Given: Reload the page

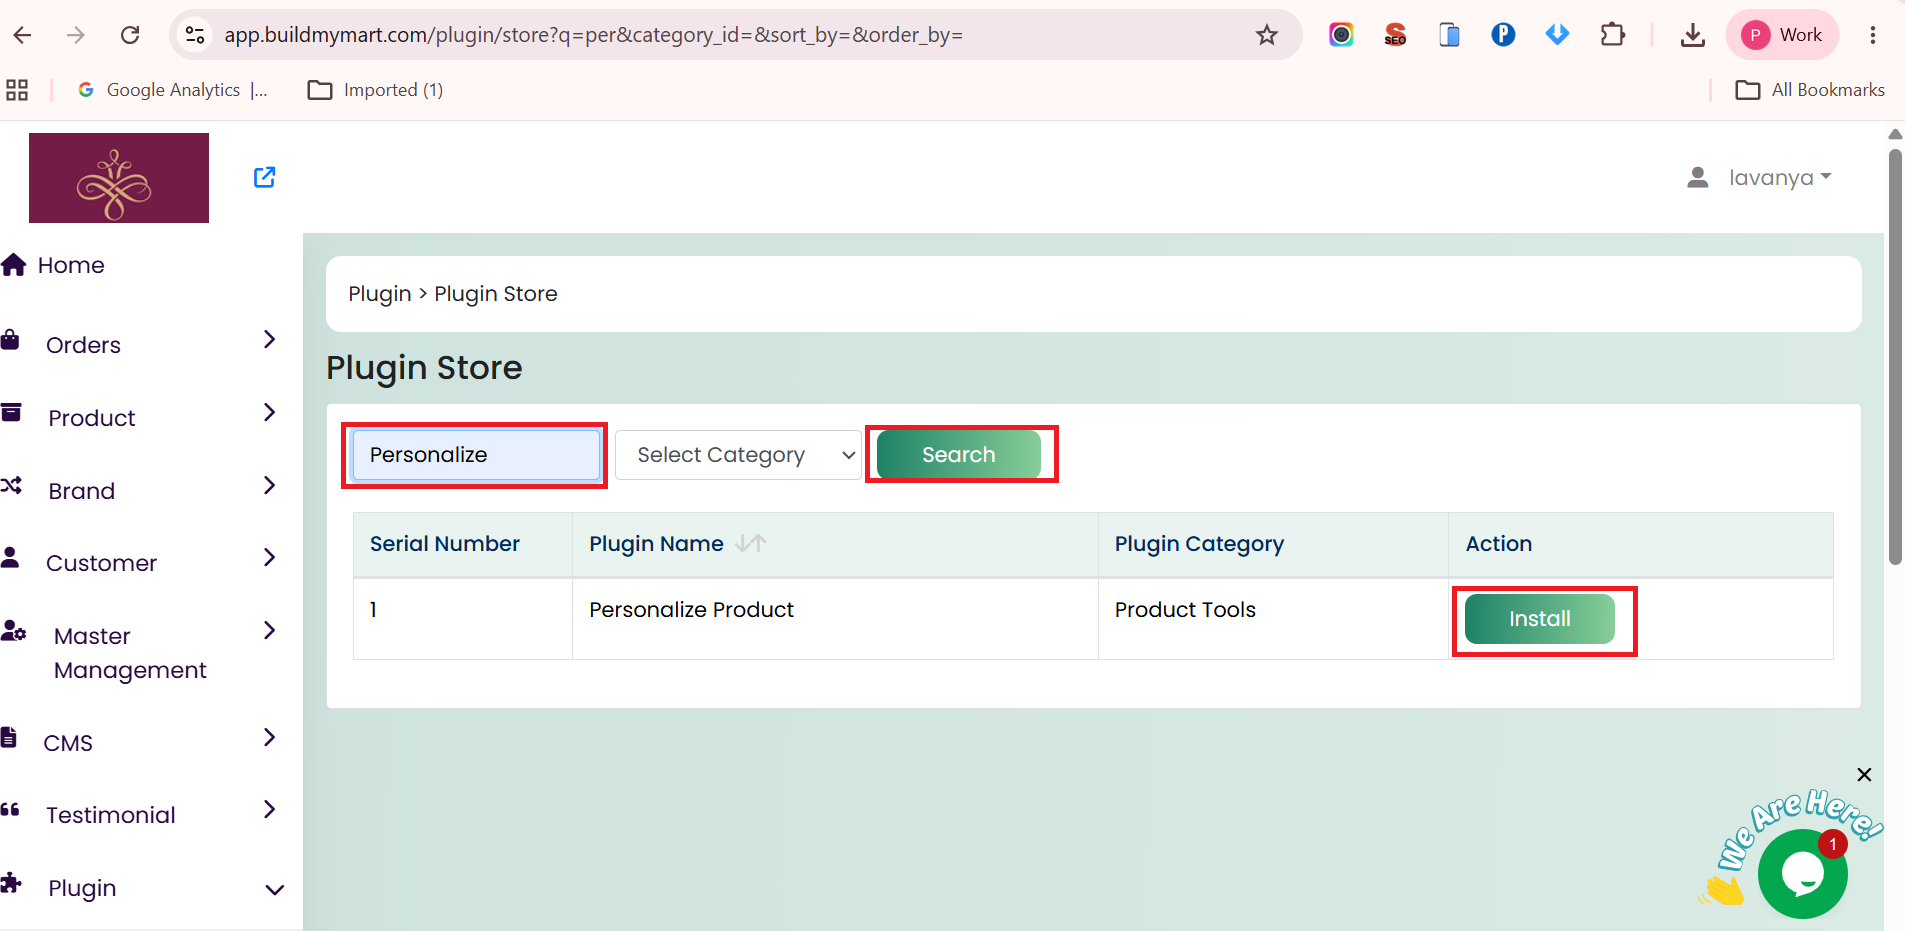Looking at the screenshot, I should pyautogui.click(x=130, y=35).
